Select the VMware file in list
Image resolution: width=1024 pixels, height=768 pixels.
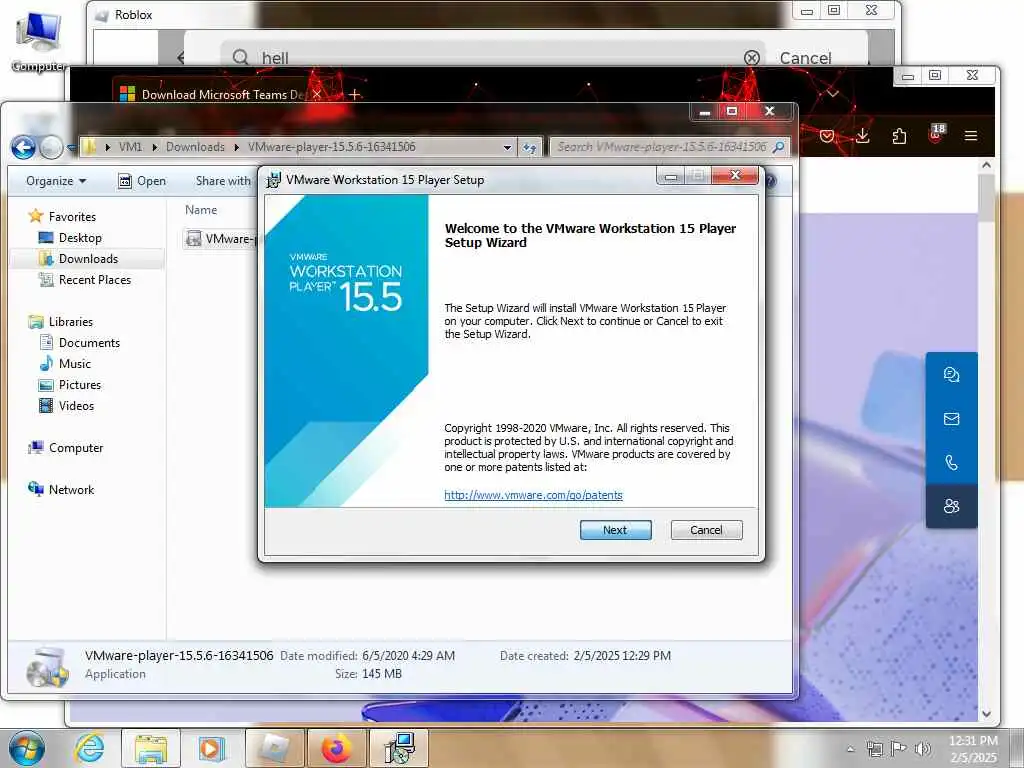coord(221,239)
